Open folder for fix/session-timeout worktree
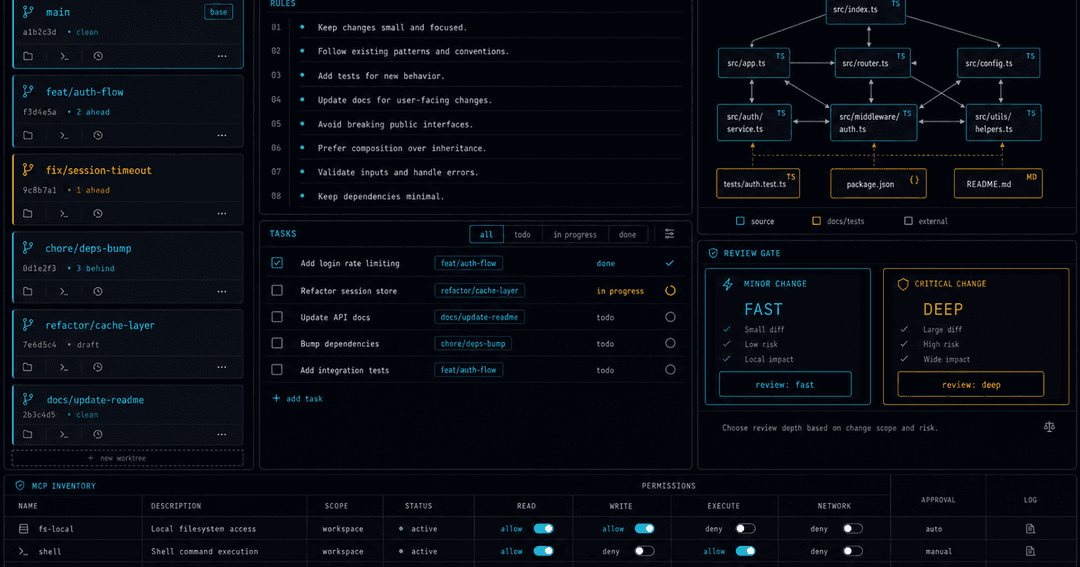The width and height of the screenshot is (1080, 567). (28, 214)
